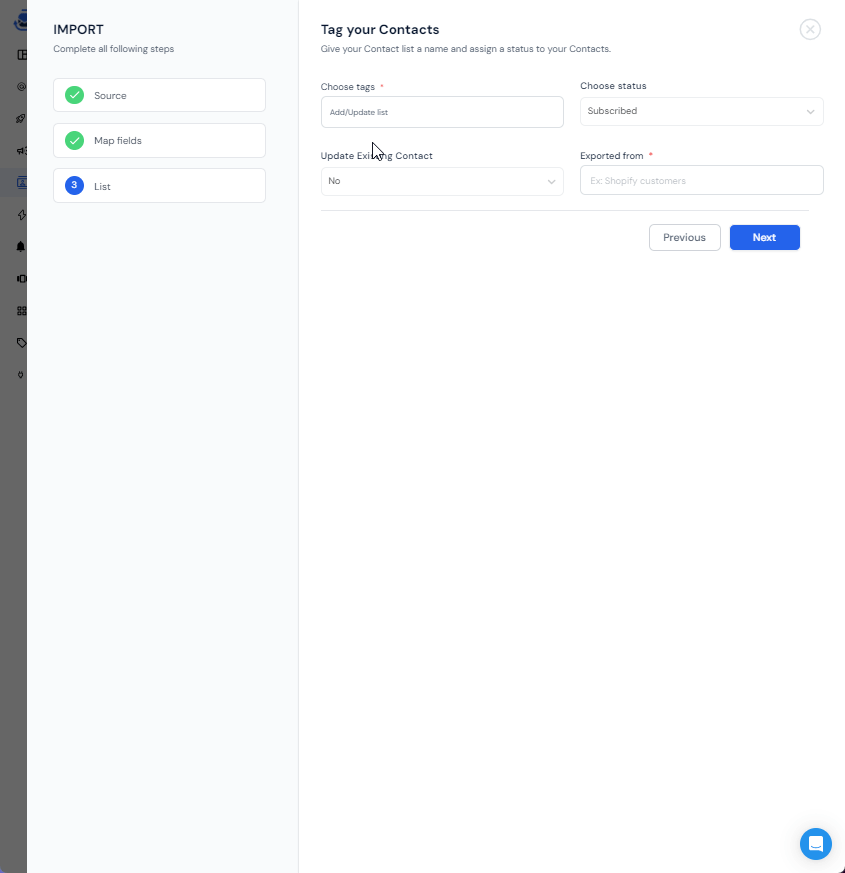Open the chat support bubble
This screenshot has height=873, width=845.
[x=815, y=843]
